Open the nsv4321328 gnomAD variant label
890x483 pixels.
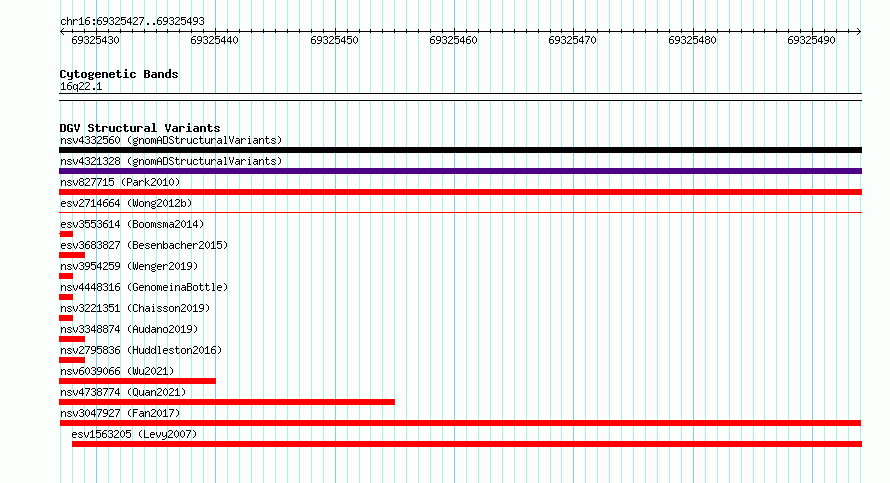tap(171, 161)
